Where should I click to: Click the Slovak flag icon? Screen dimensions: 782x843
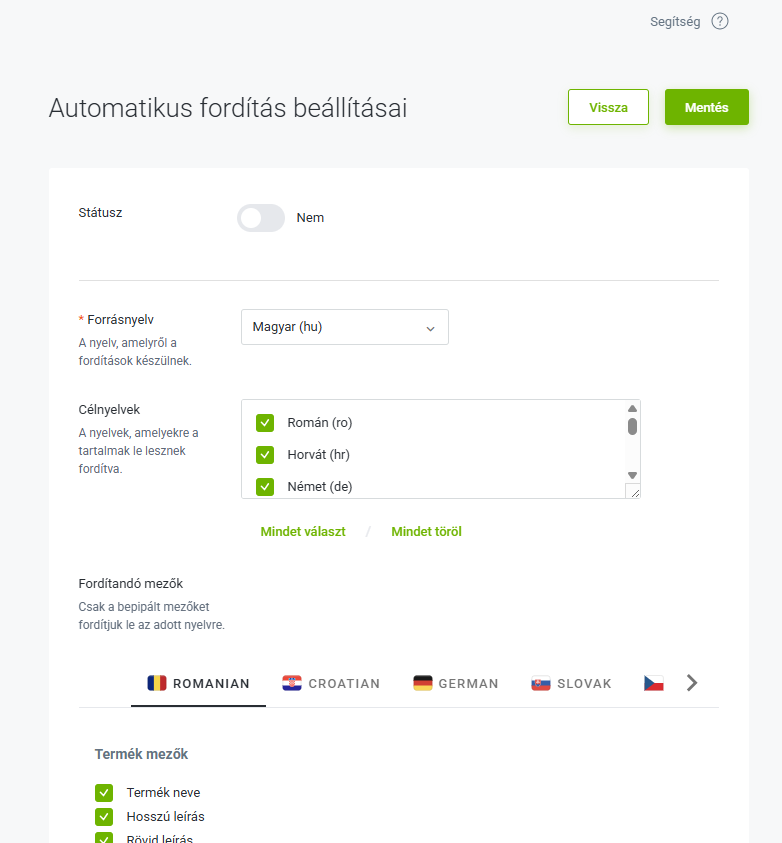(541, 683)
